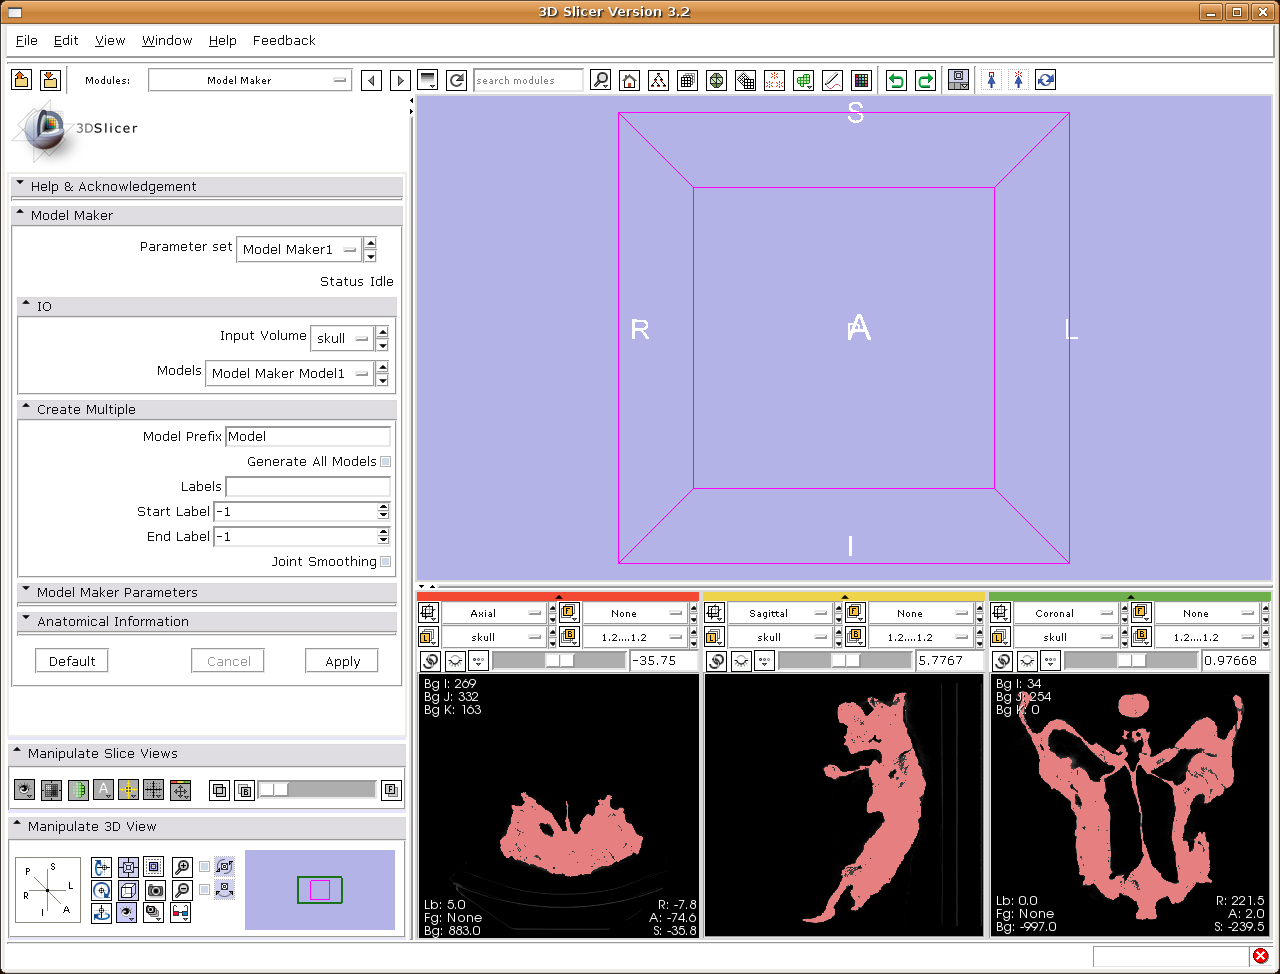Viewport: 1280px width, 974px height.
Task: Toggle Coronal slice visibility eye icon
Action: pyautogui.click(x=1027, y=661)
